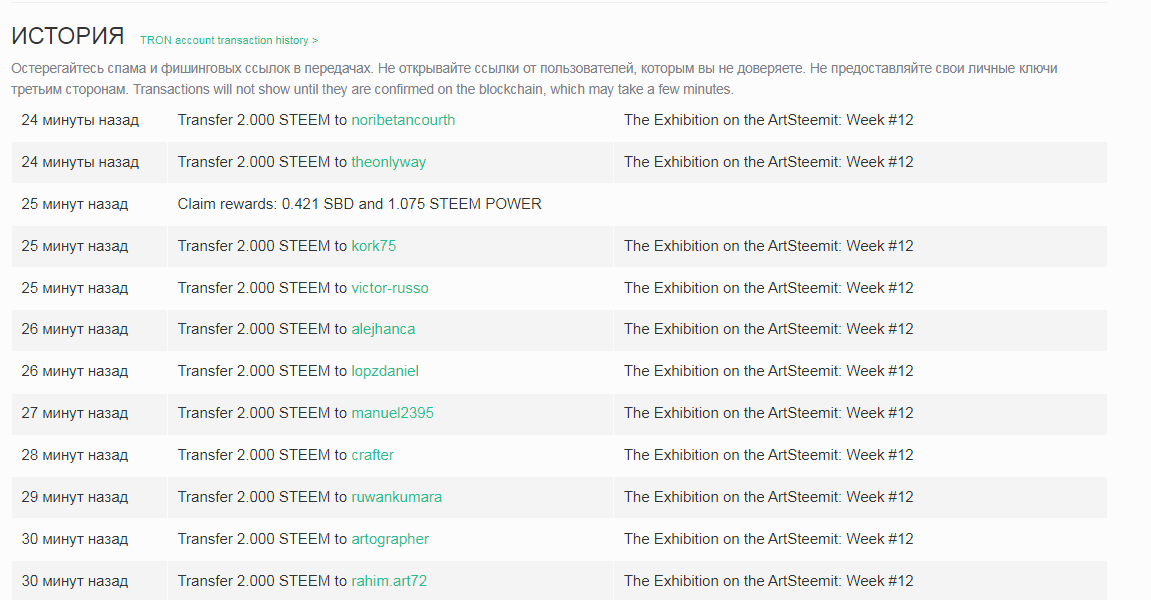
Task: Open manuel2395 user link
Action: click(393, 413)
